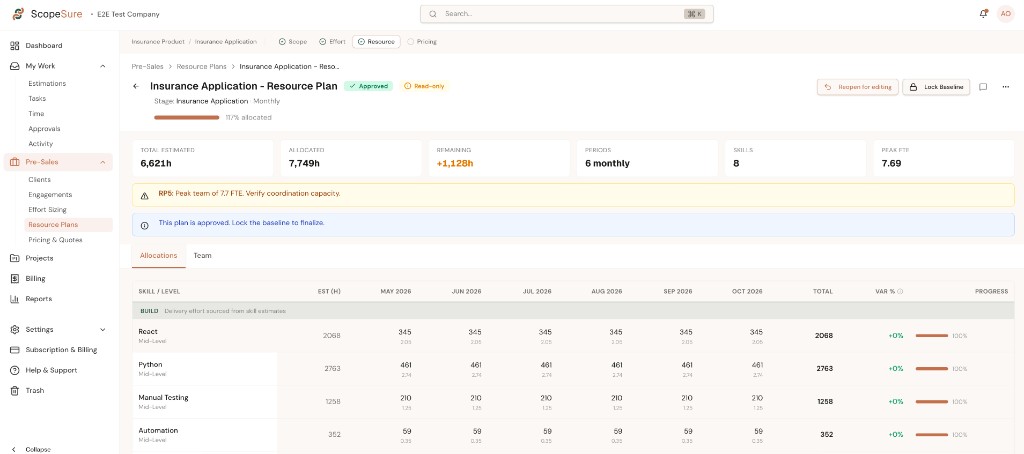Click the Pre-Sales briefcase icon

pyautogui.click(x=14, y=162)
